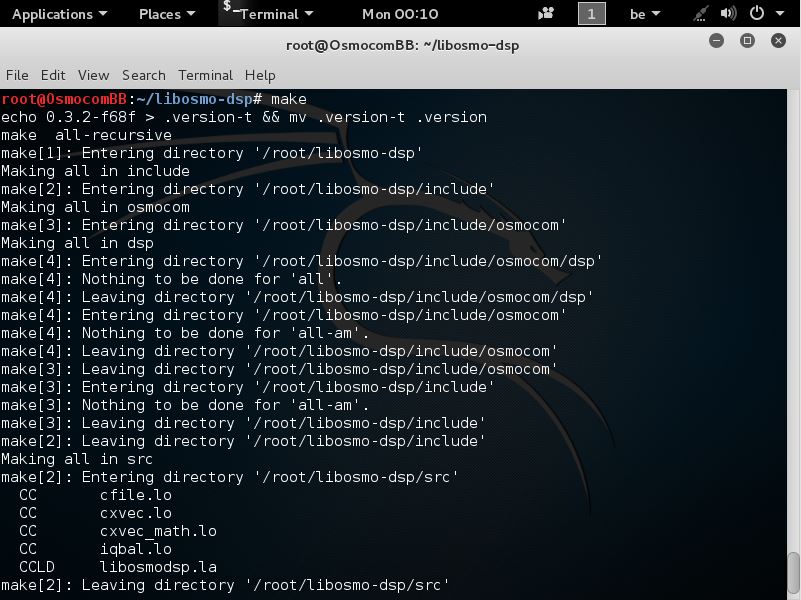Screen dimensions: 801x600
Task: Open the Places menu in the top bar
Action: (167, 14)
